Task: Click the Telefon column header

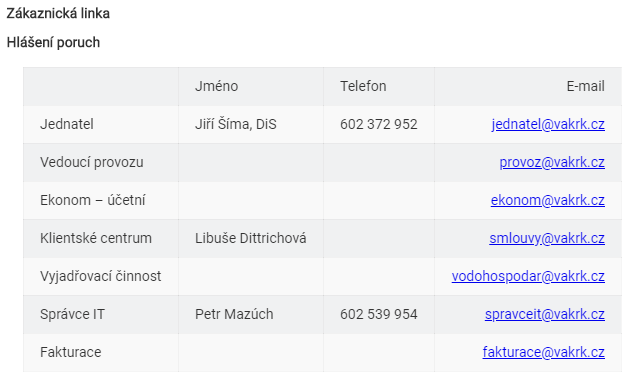Action: 363,86
